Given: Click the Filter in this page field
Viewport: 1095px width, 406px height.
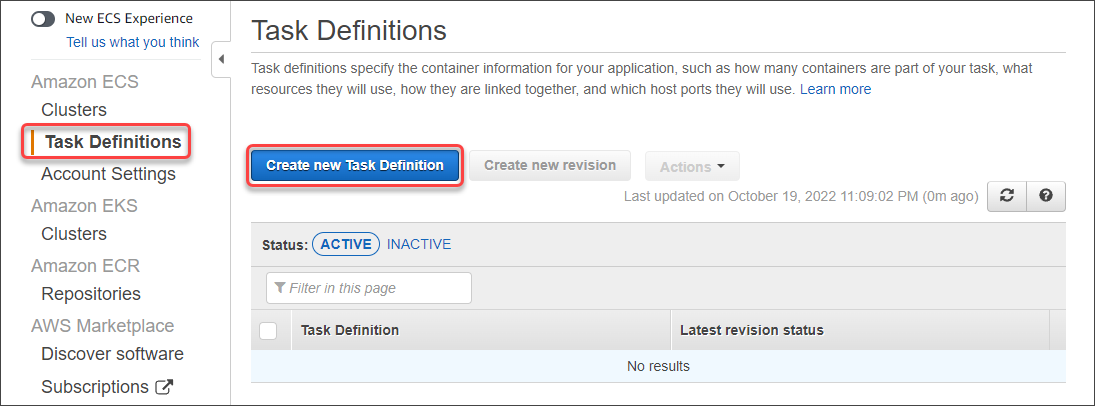Looking at the screenshot, I should click(369, 288).
